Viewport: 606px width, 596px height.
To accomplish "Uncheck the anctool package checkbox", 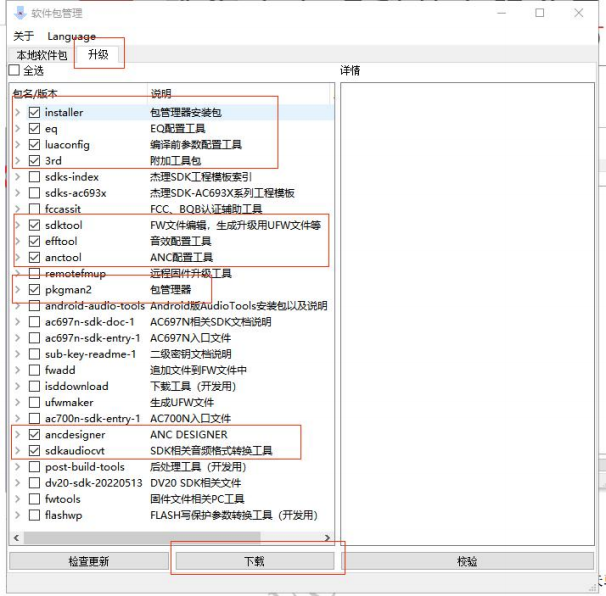I will click(x=34, y=257).
